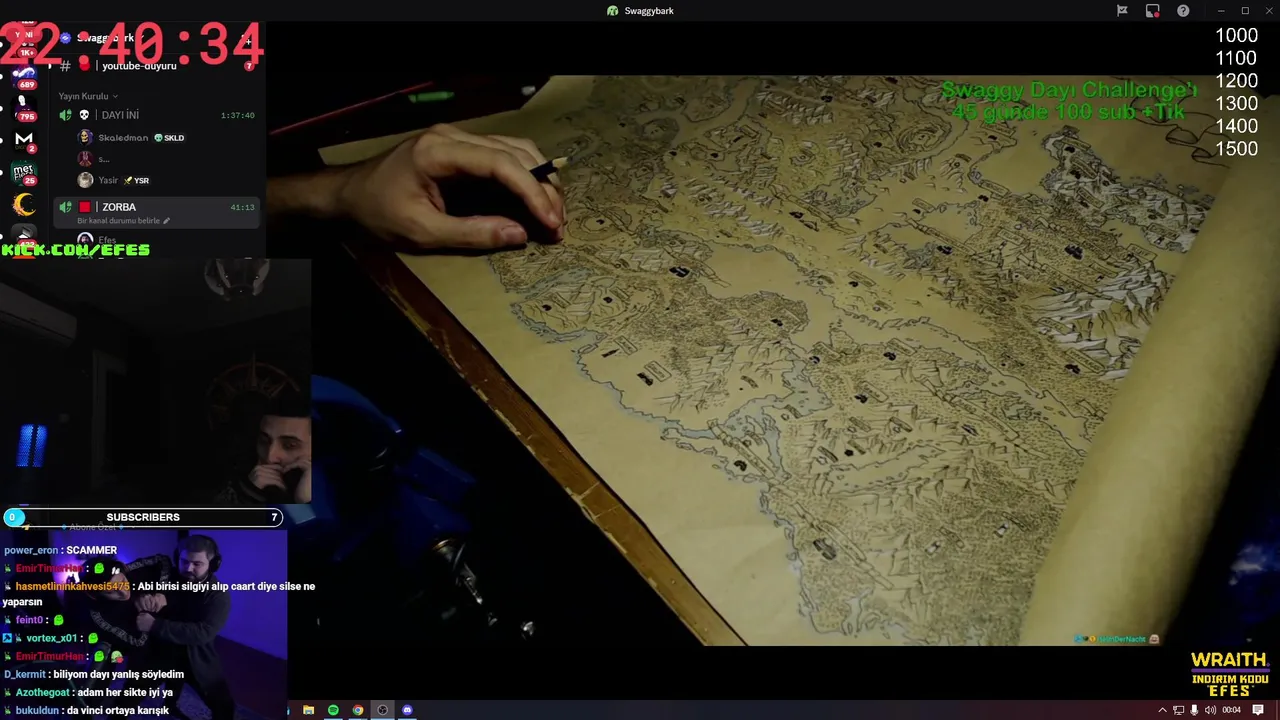Open Spotify from the taskbar
The height and width of the screenshot is (720, 1280).
point(333,710)
